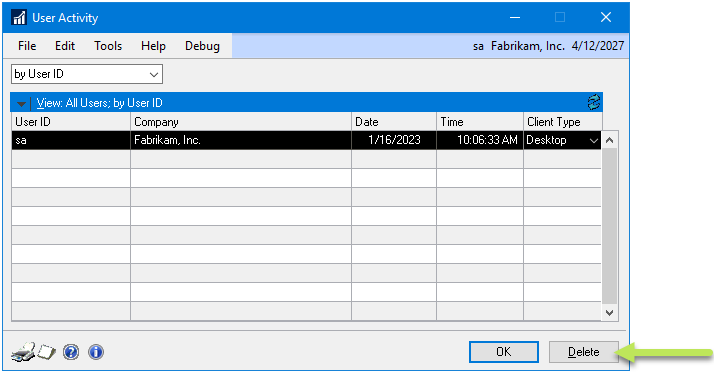Open the File menu
Image resolution: width=714 pixels, height=374 pixels.
coord(27,46)
